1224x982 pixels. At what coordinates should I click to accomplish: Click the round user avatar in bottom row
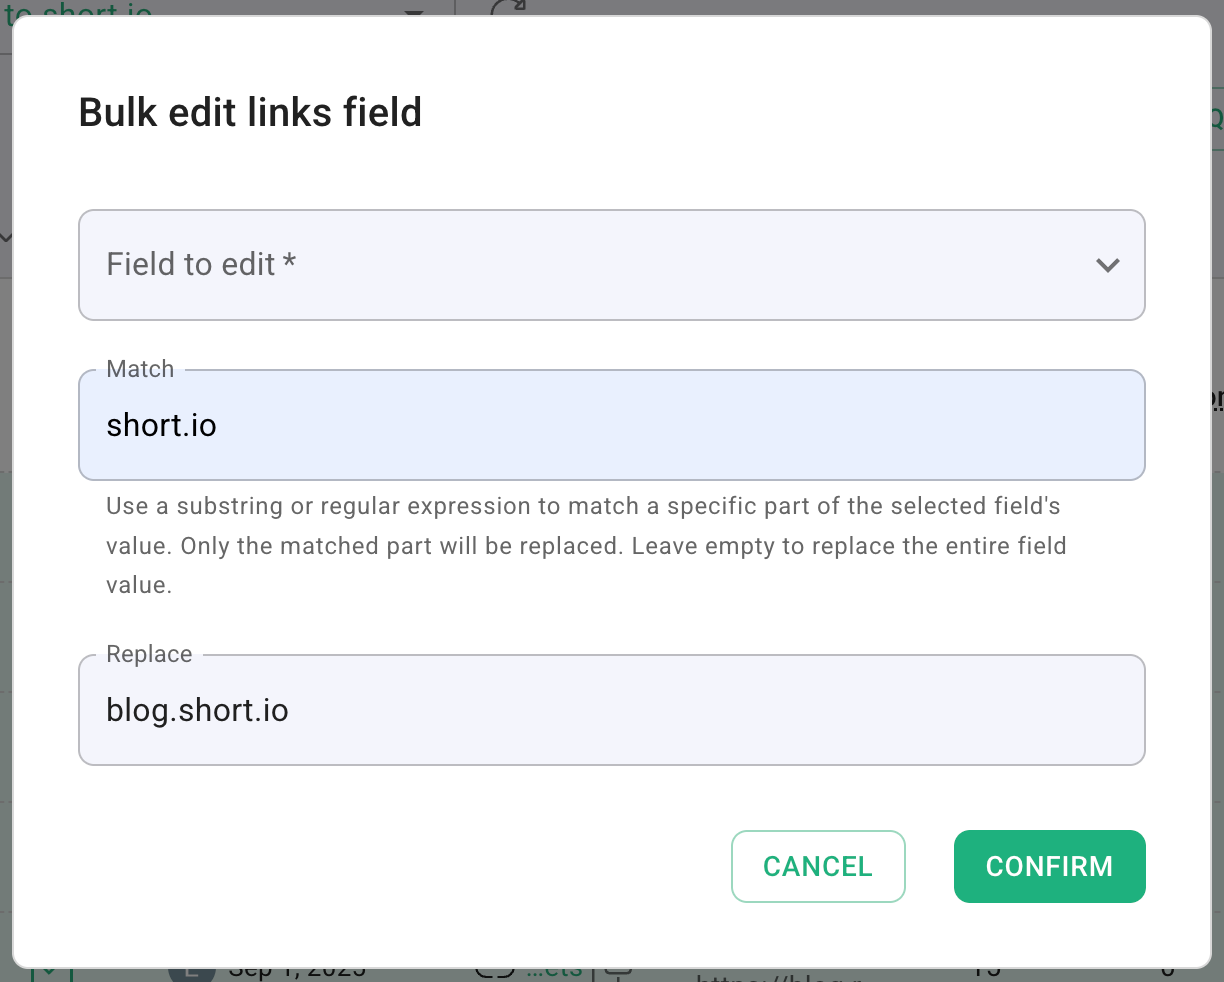click(192, 973)
